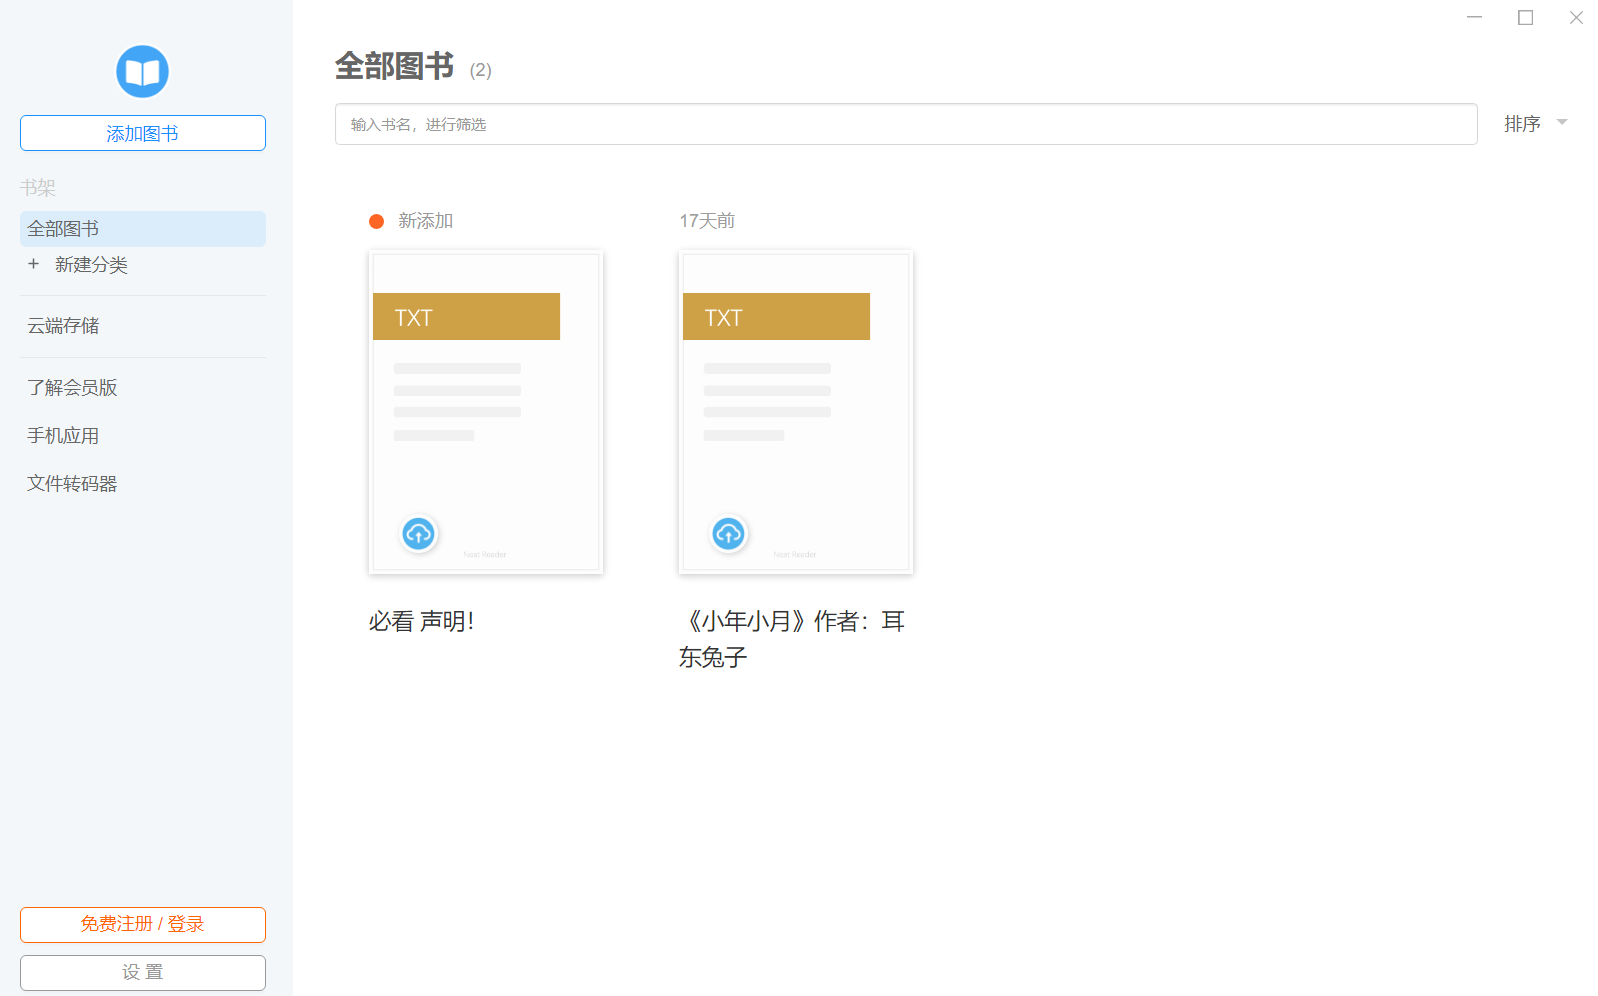1598x996 pixels.
Task: Open 了解会员版 page
Action: [x=72, y=388]
